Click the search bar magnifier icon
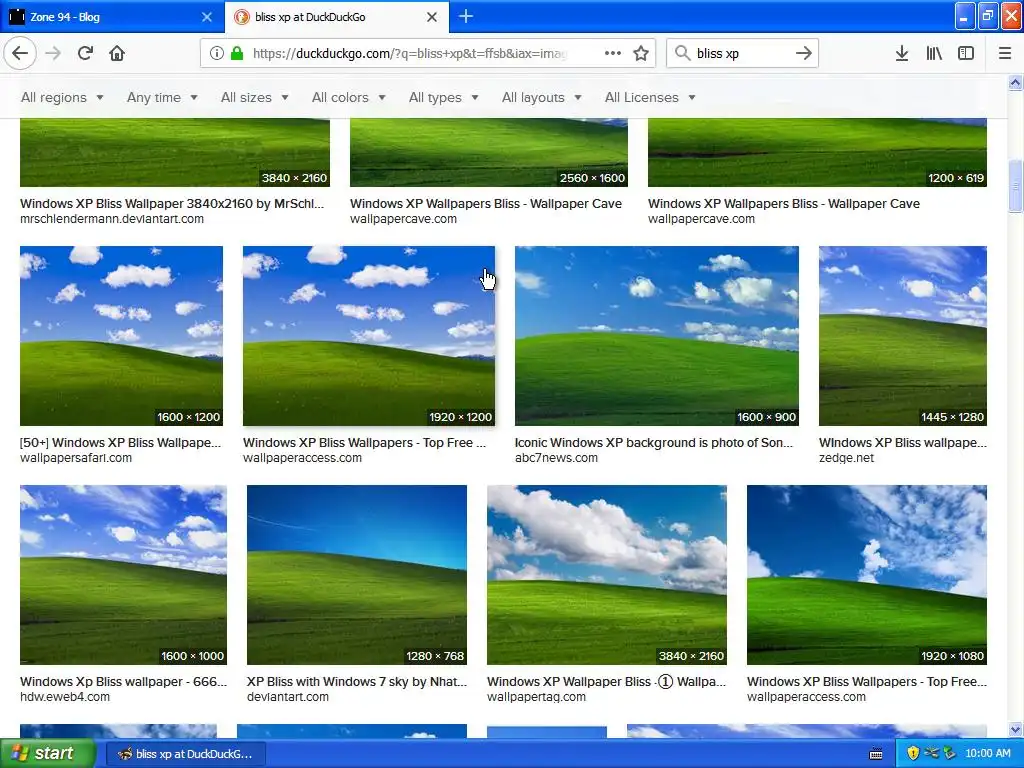Viewport: 1024px width, 768px height. pyautogui.click(x=682, y=53)
